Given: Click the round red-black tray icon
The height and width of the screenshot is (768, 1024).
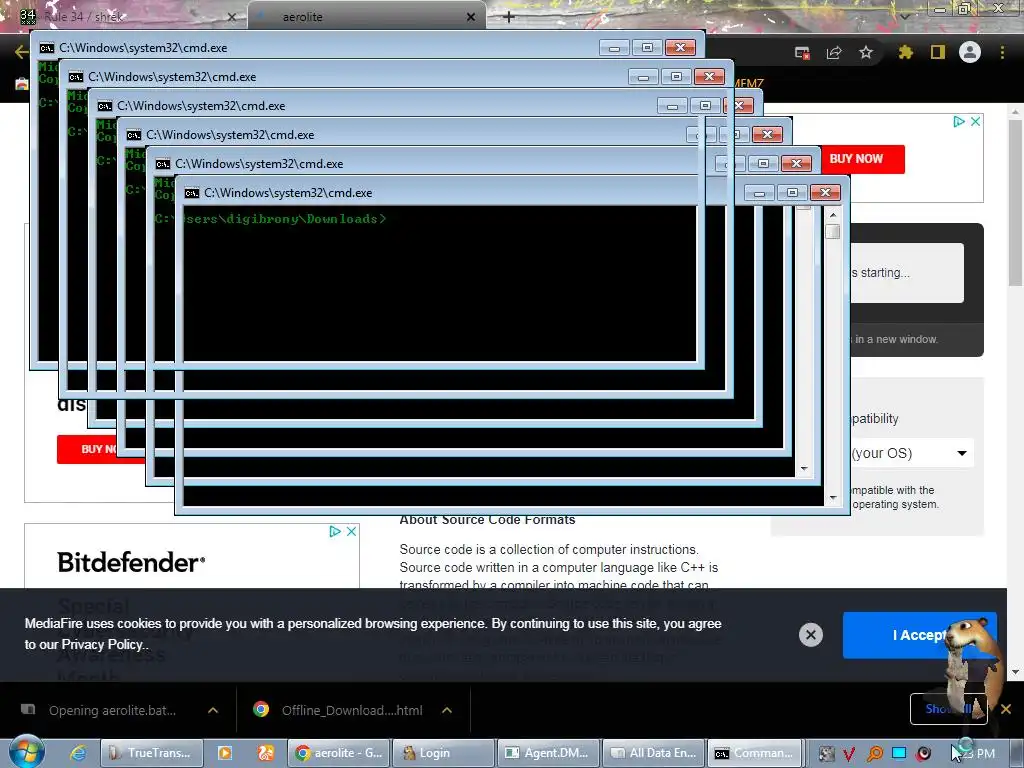Looking at the screenshot, I should [x=923, y=754].
